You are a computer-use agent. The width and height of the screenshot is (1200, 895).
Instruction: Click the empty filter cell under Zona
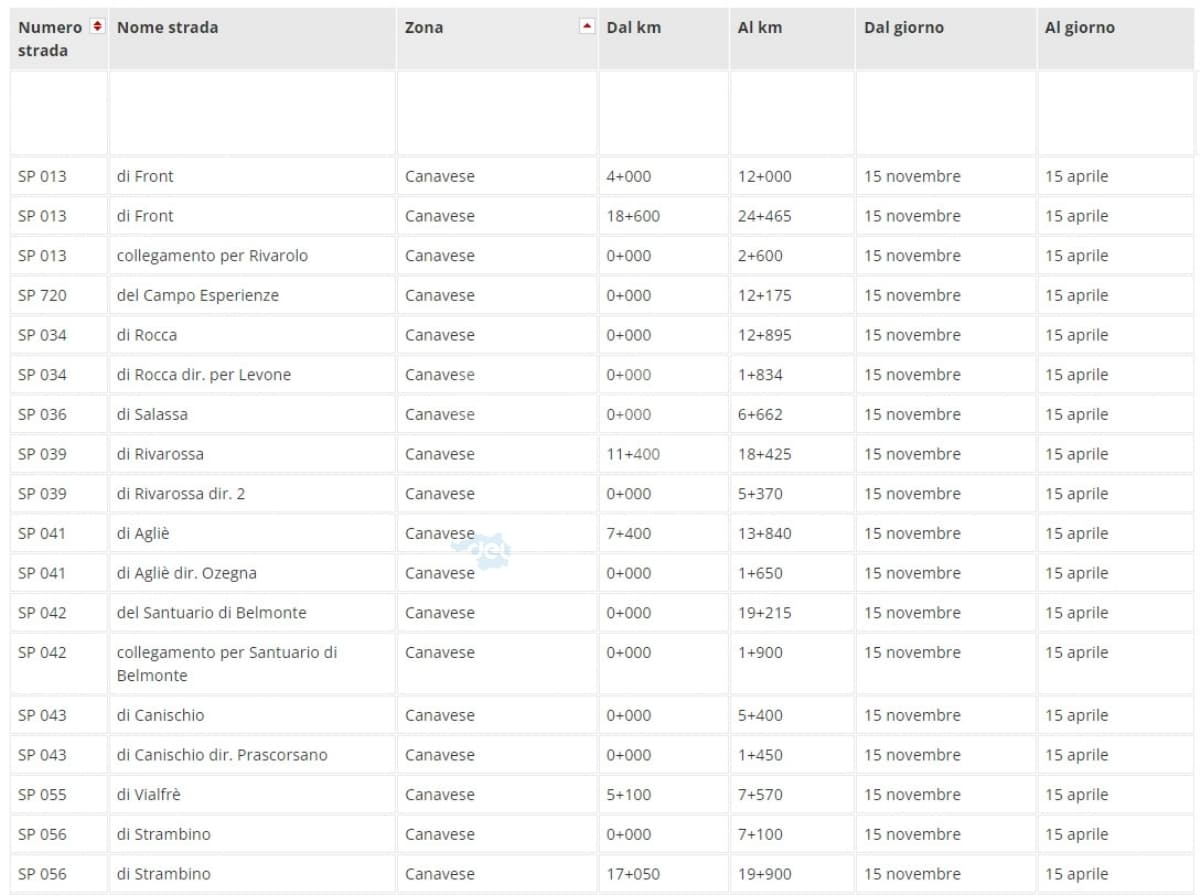(x=496, y=113)
